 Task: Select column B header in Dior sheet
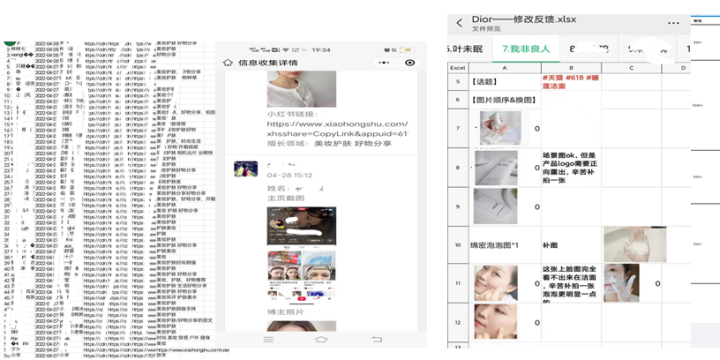571,68
